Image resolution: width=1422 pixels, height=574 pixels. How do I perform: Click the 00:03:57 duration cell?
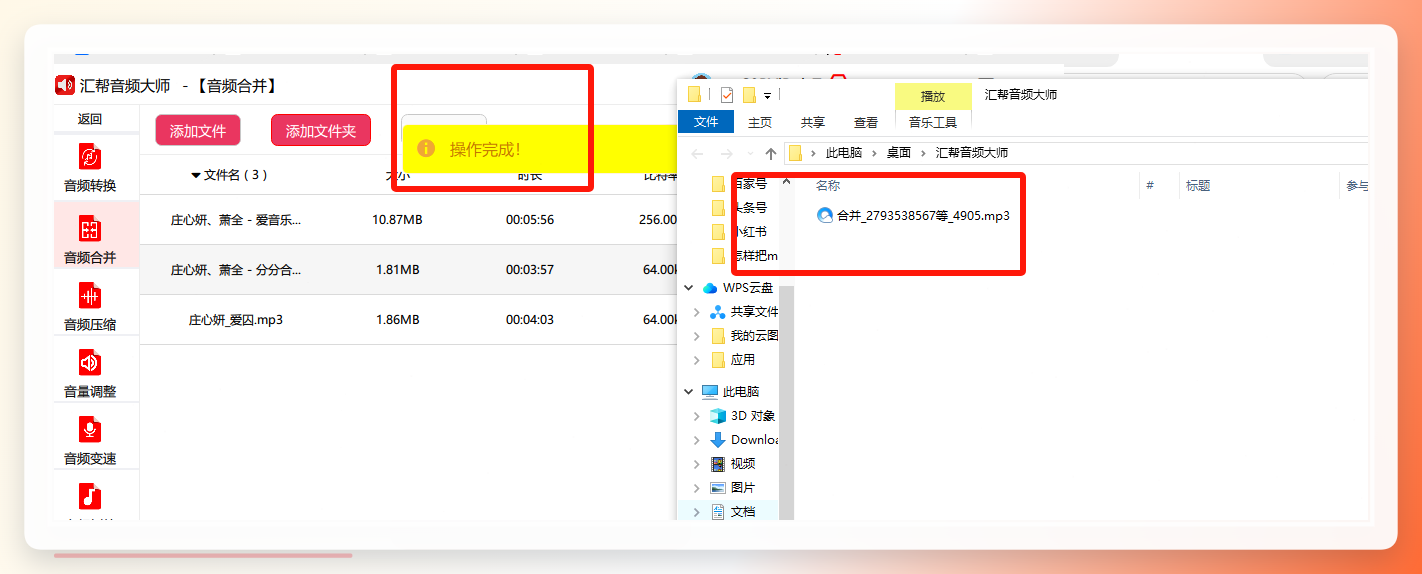530,270
